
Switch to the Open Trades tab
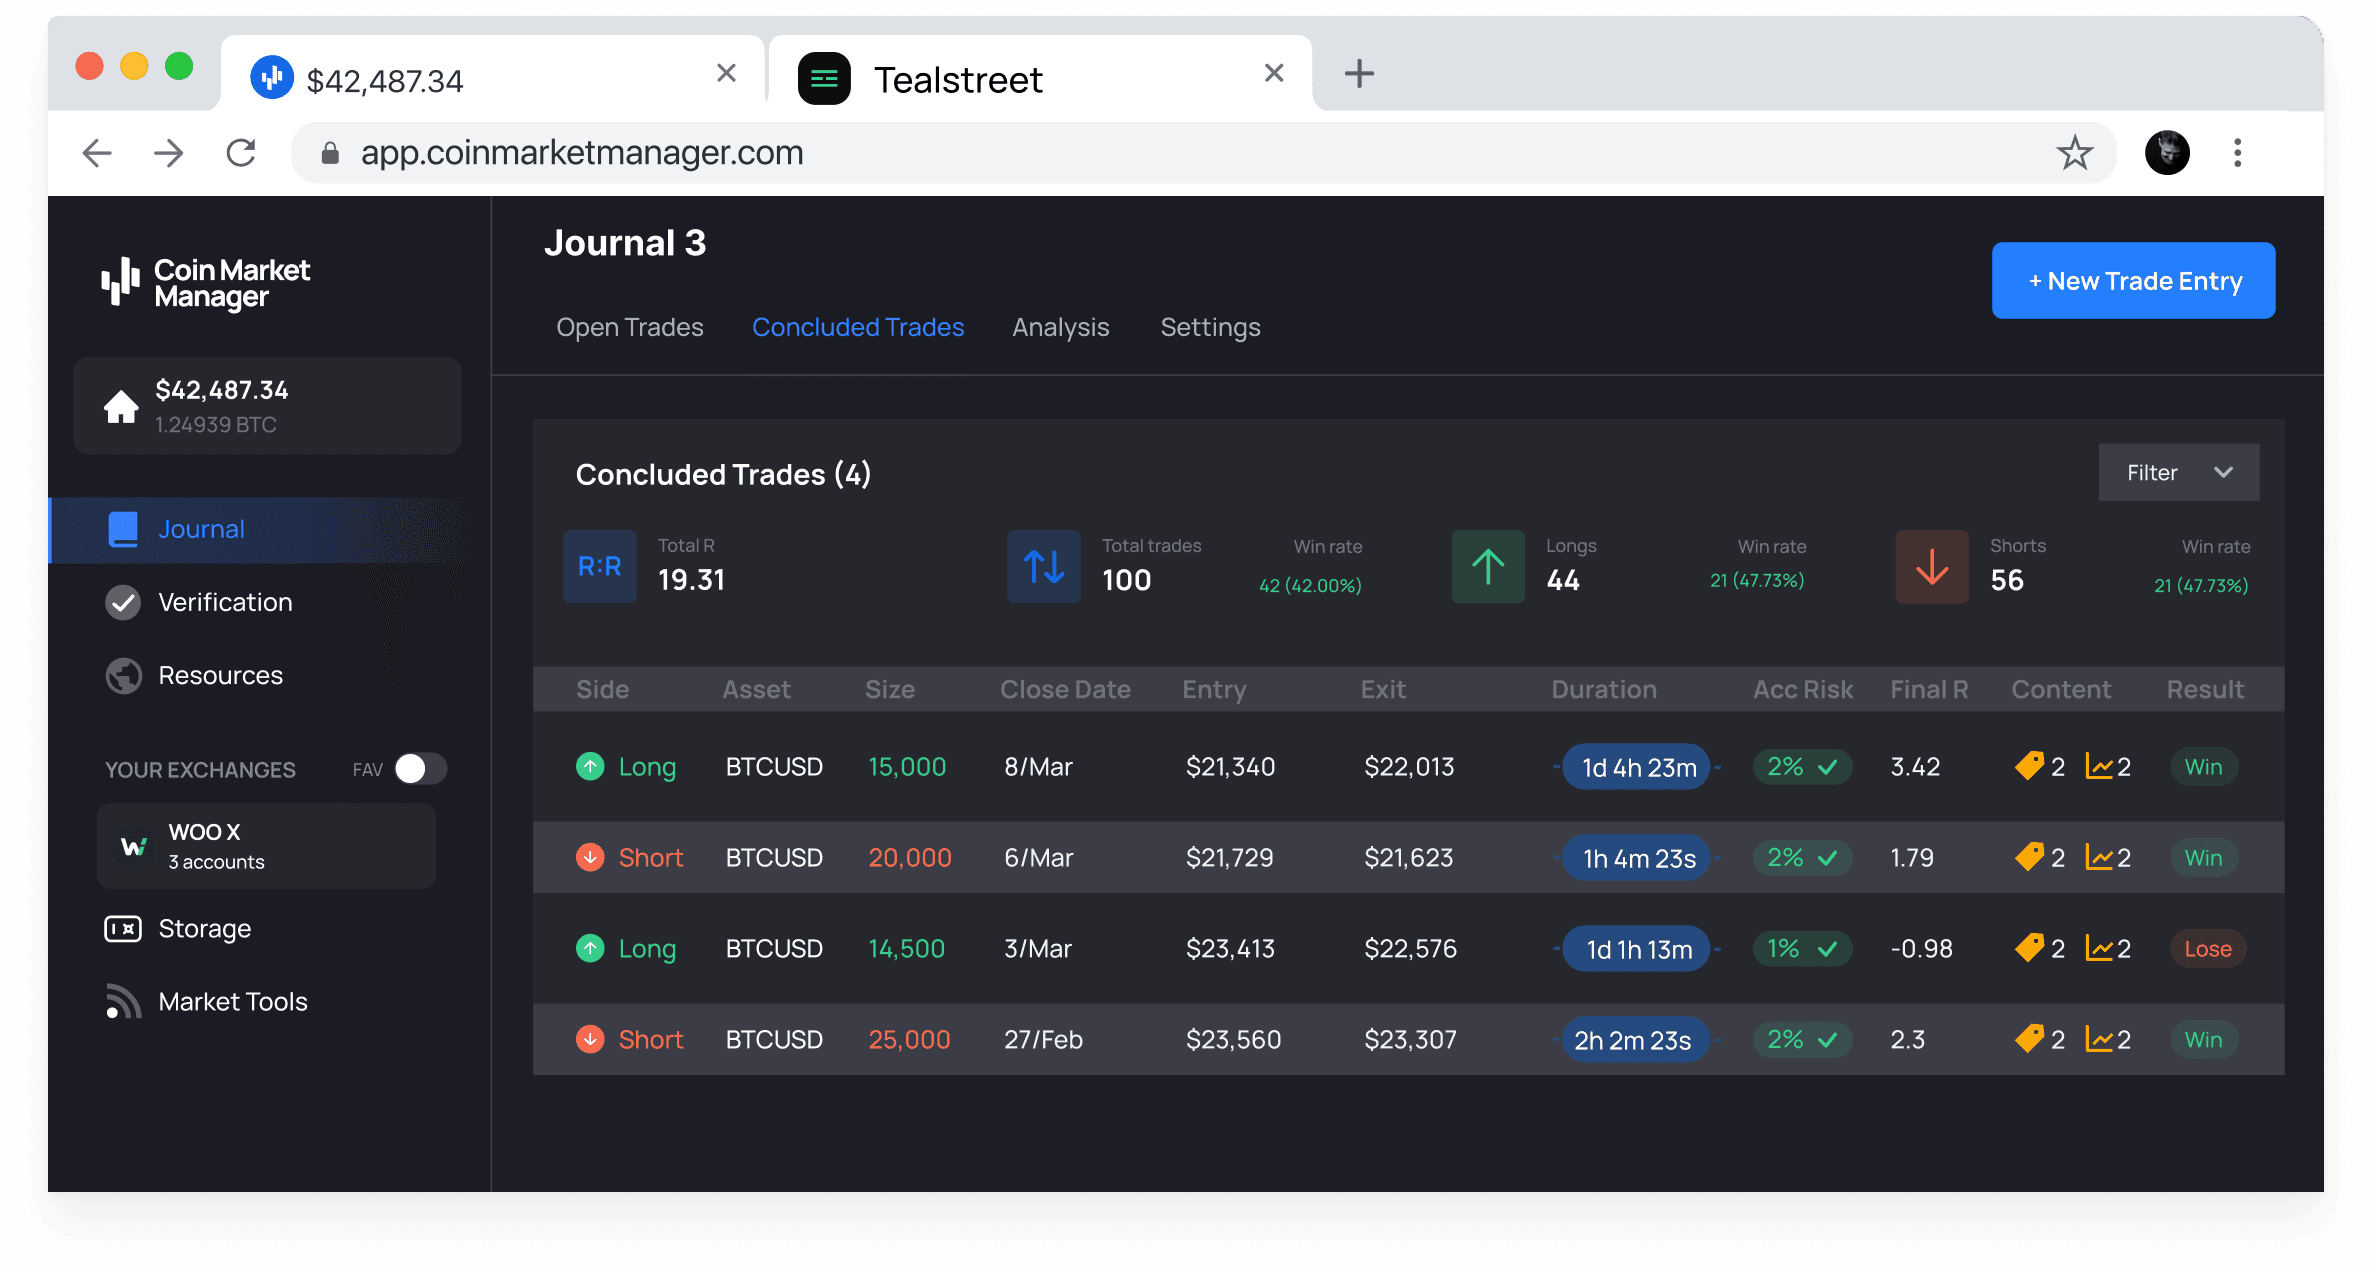pyautogui.click(x=628, y=326)
